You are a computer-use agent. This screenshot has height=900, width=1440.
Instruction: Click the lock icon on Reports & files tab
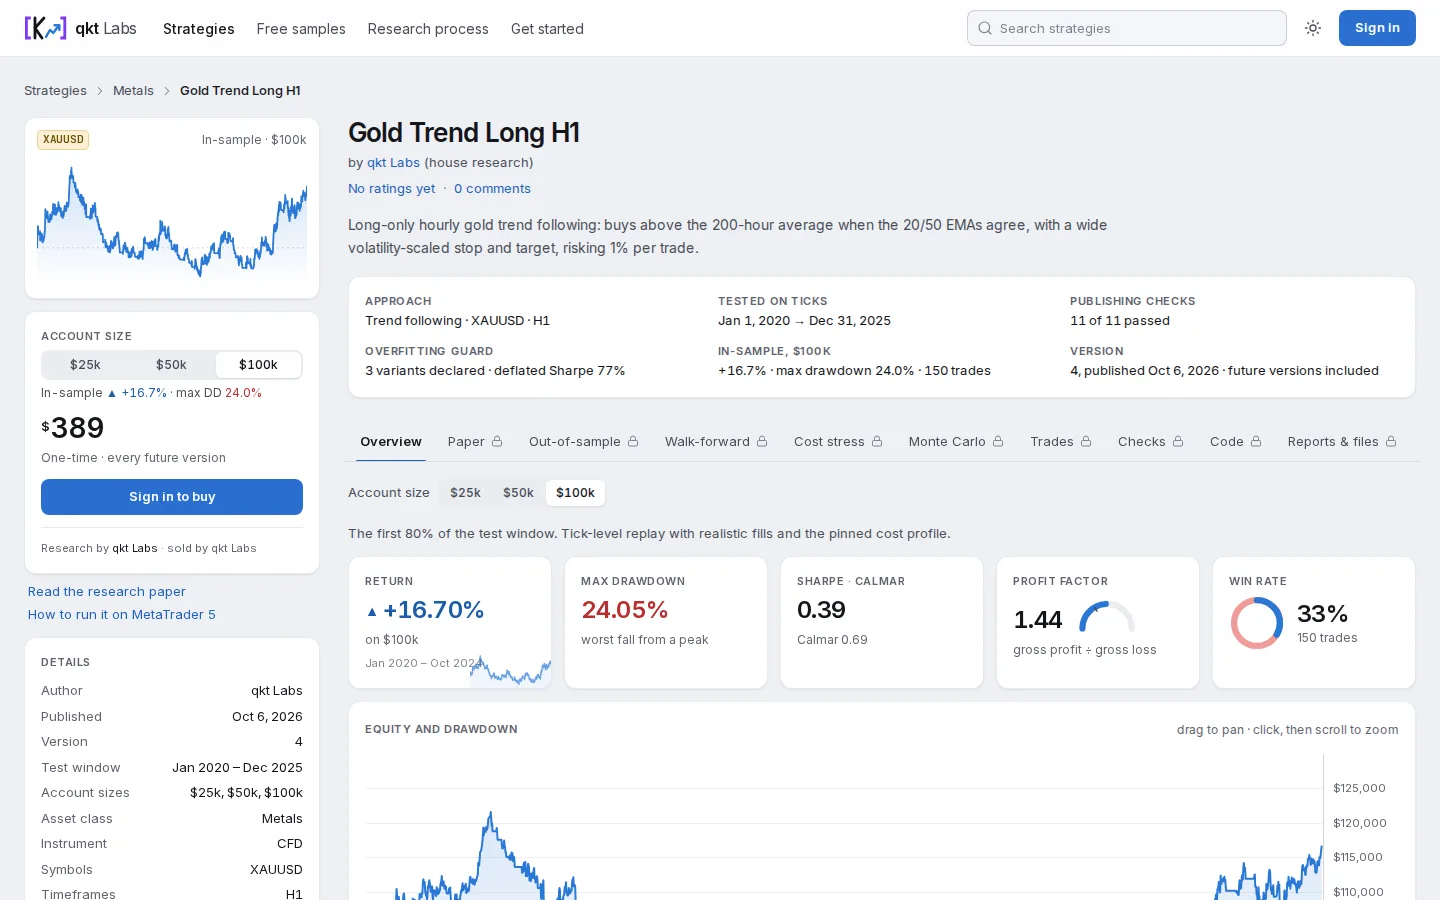point(1391,441)
